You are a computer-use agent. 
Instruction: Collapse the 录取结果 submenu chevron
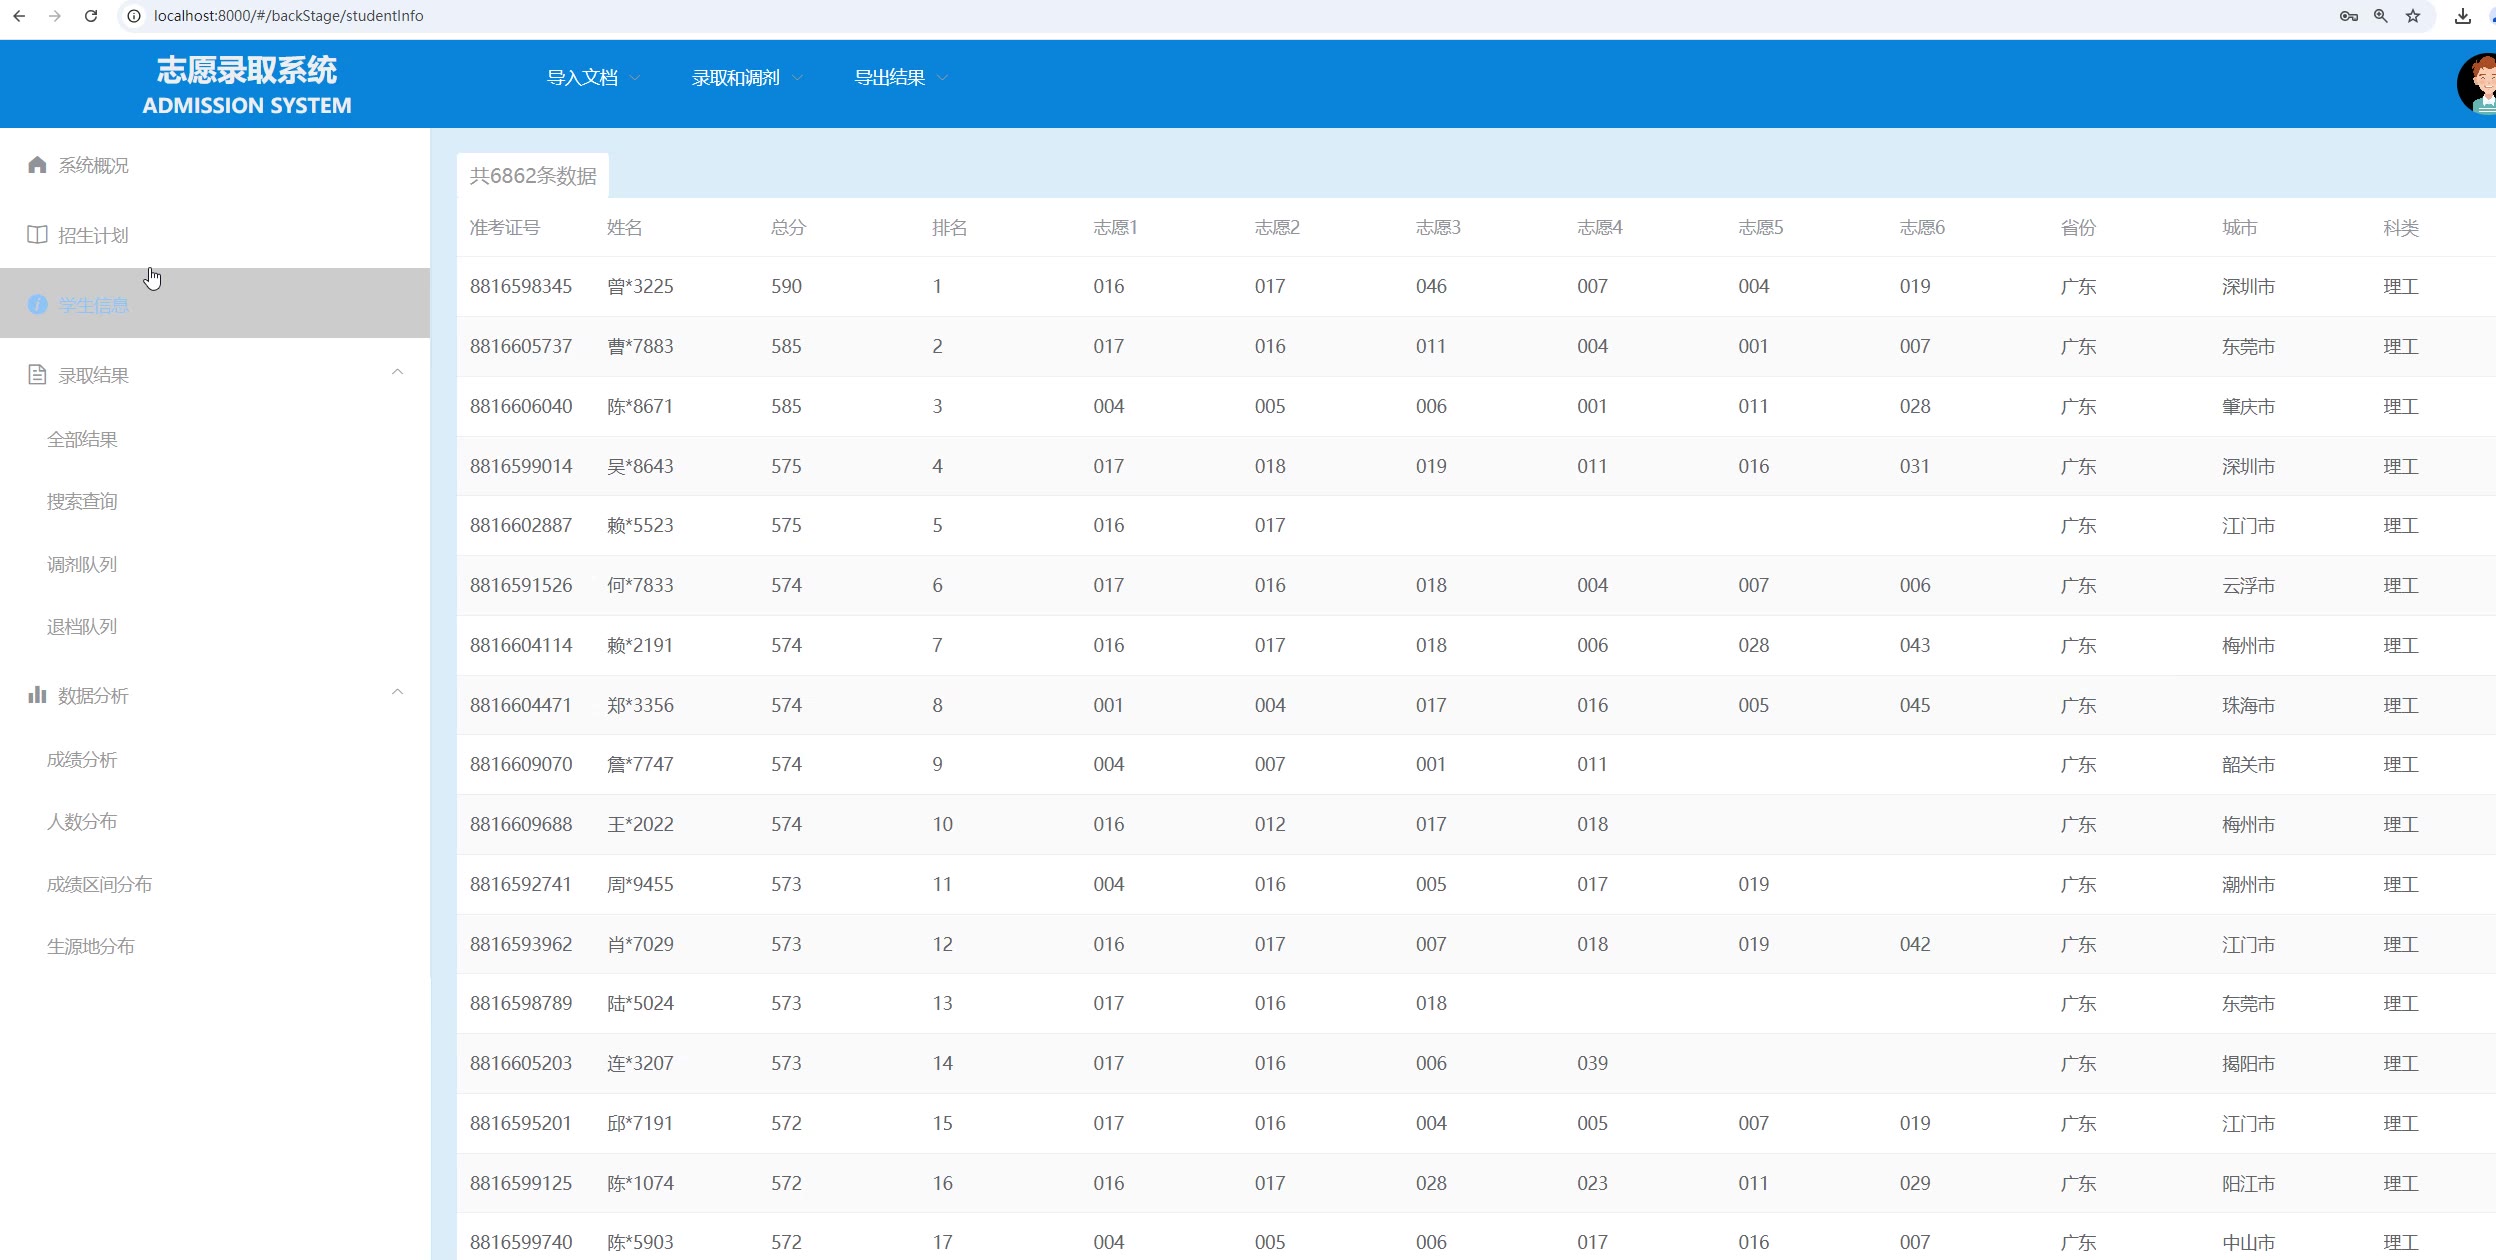click(x=397, y=373)
